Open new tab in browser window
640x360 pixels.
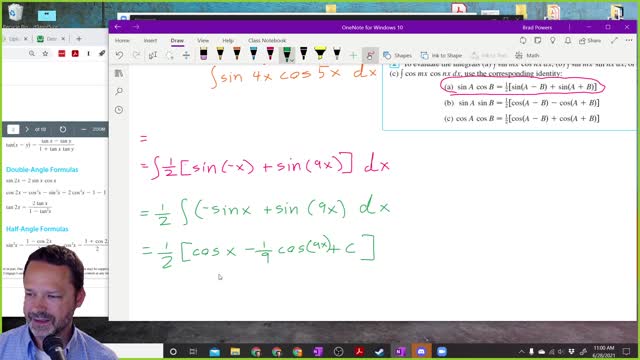(79, 39)
